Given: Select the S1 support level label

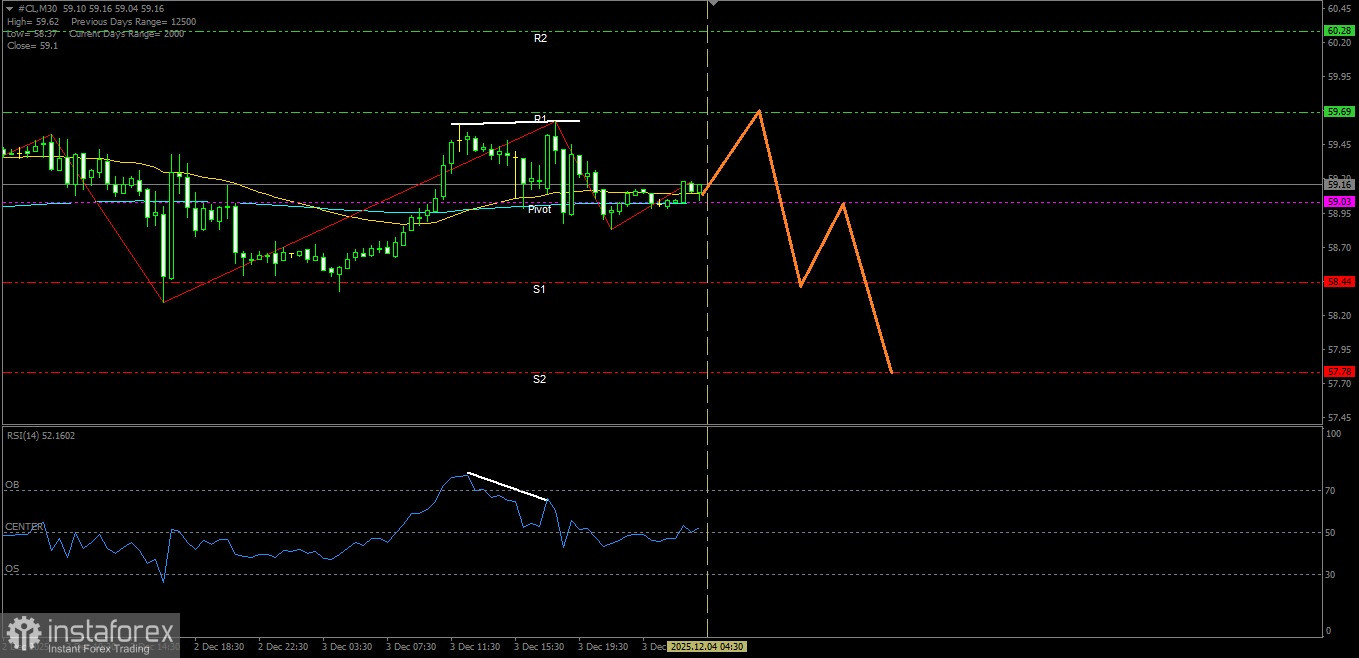Looking at the screenshot, I should click(539, 289).
